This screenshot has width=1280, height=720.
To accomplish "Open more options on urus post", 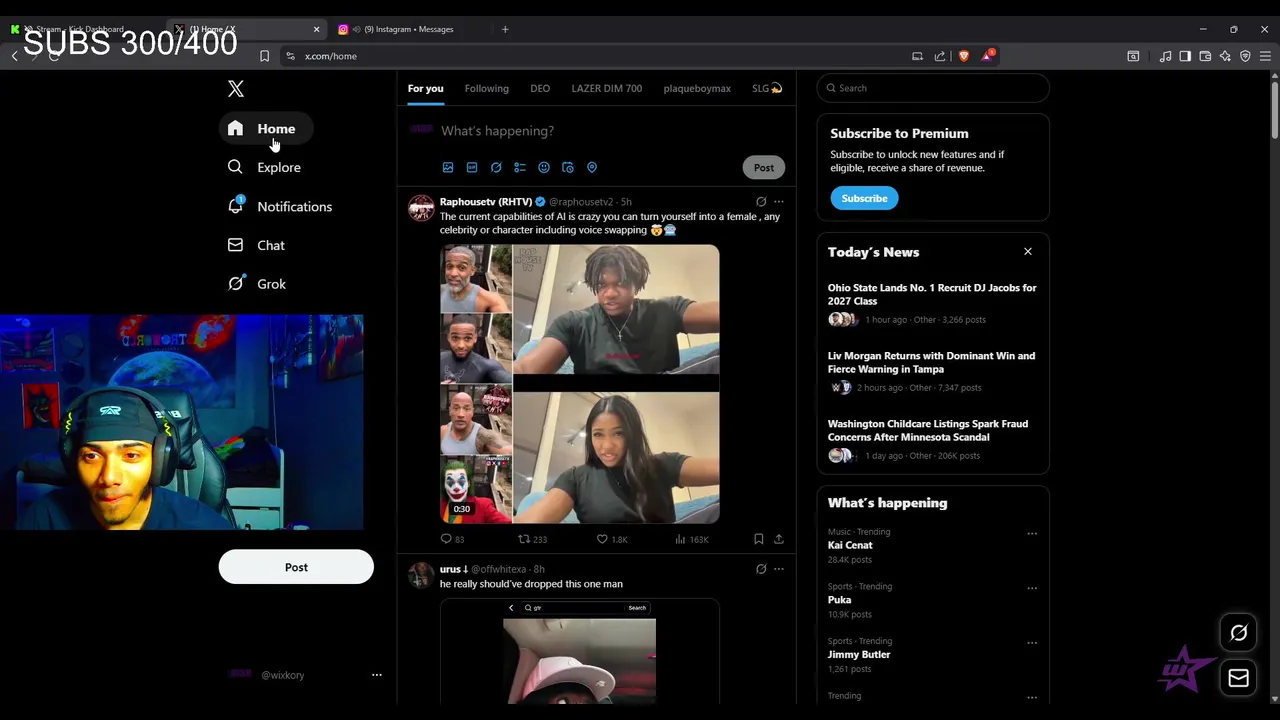I will pos(779,569).
